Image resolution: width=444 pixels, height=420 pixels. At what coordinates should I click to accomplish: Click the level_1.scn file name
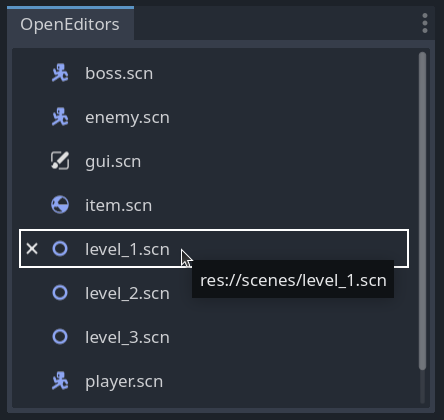(x=127, y=249)
